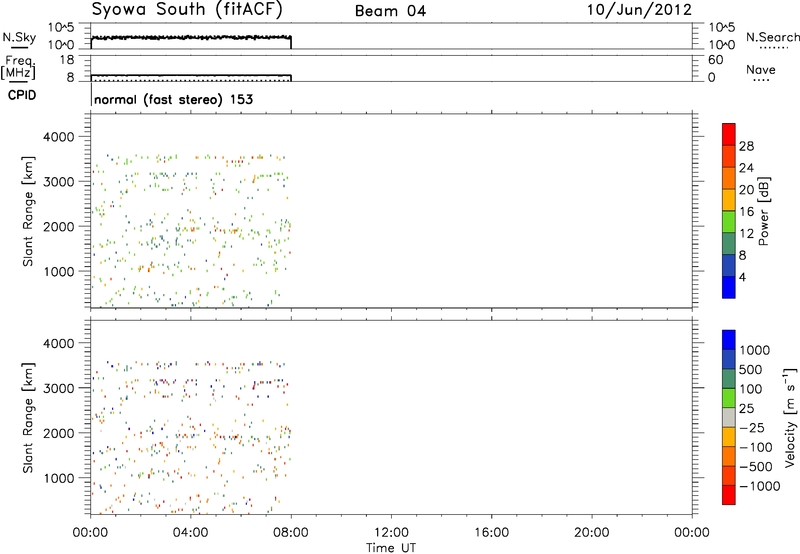The width and height of the screenshot is (800, 554).
Task: Click the 'N.Search' legend label
Action: [x=772, y=37]
